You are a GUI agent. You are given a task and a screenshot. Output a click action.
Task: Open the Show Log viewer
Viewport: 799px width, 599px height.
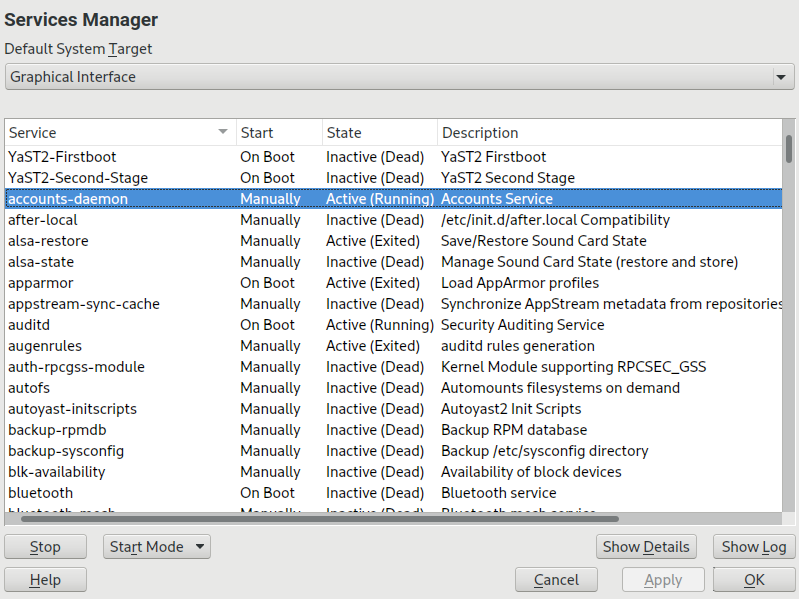754,547
